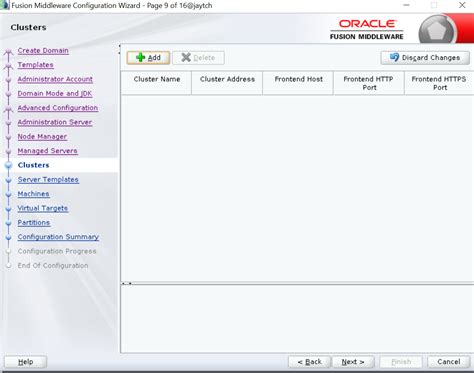Click the X icon on Delete
The height and width of the screenshot is (373, 474).
point(186,57)
